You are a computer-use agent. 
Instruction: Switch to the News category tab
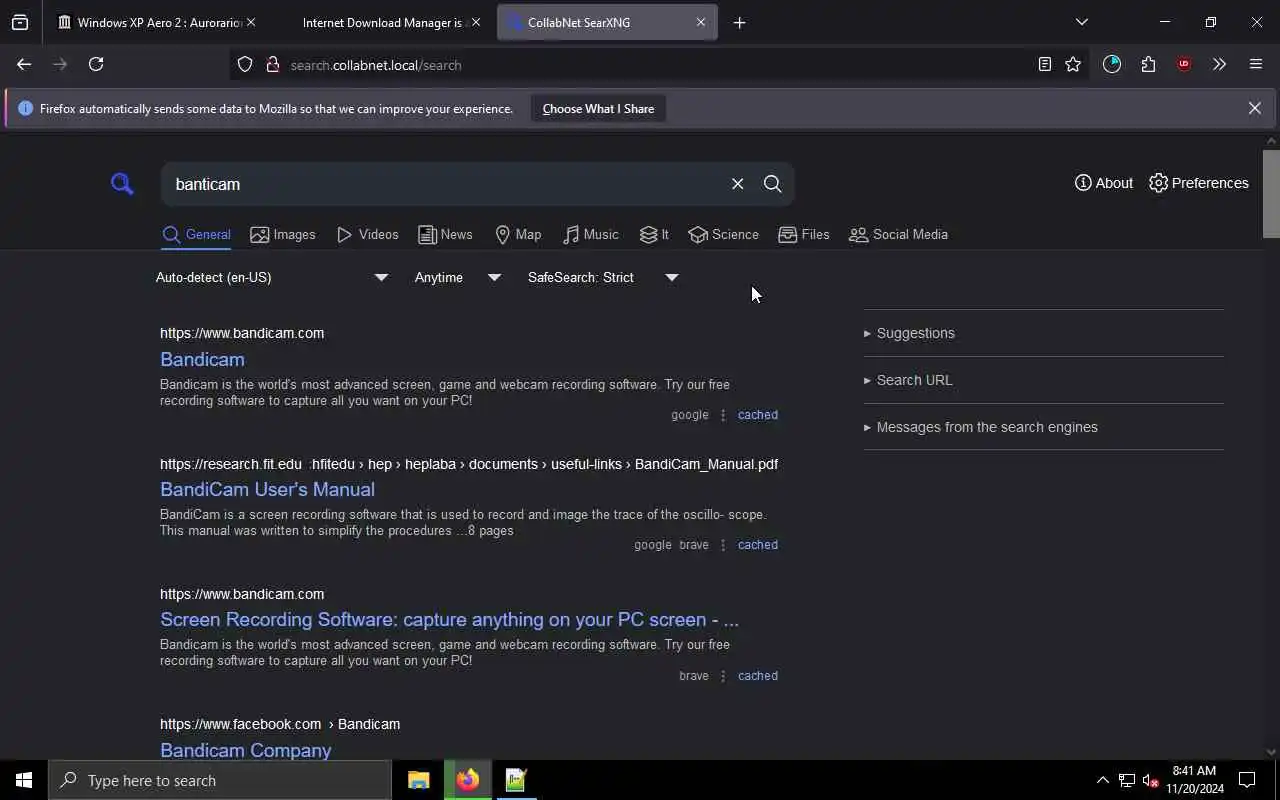[445, 235]
